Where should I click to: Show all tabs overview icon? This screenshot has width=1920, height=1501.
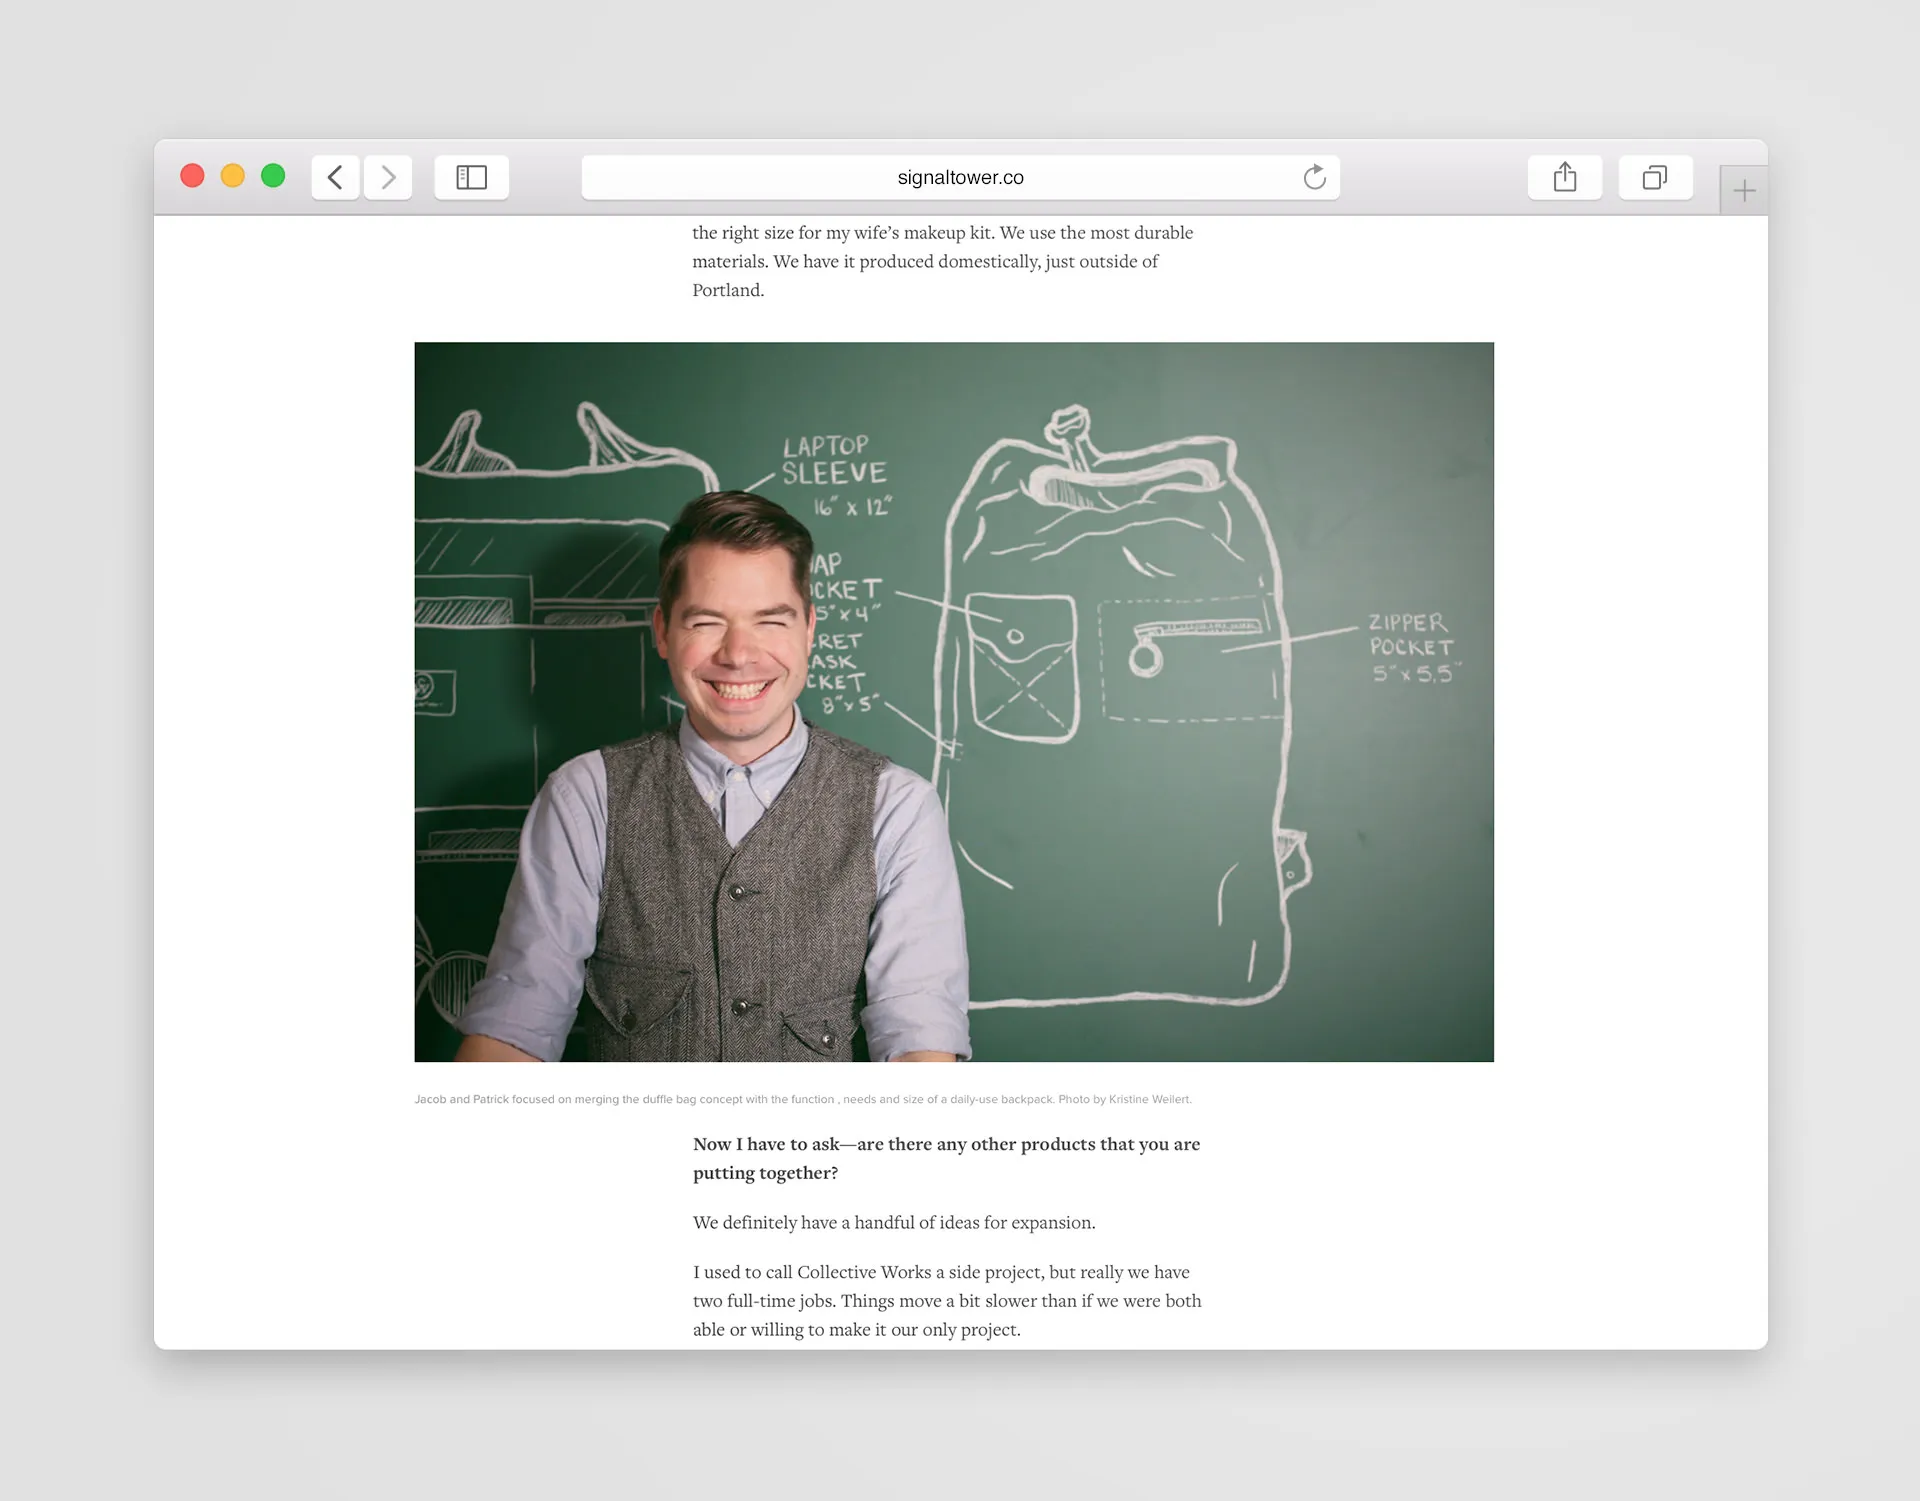pos(1655,178)
